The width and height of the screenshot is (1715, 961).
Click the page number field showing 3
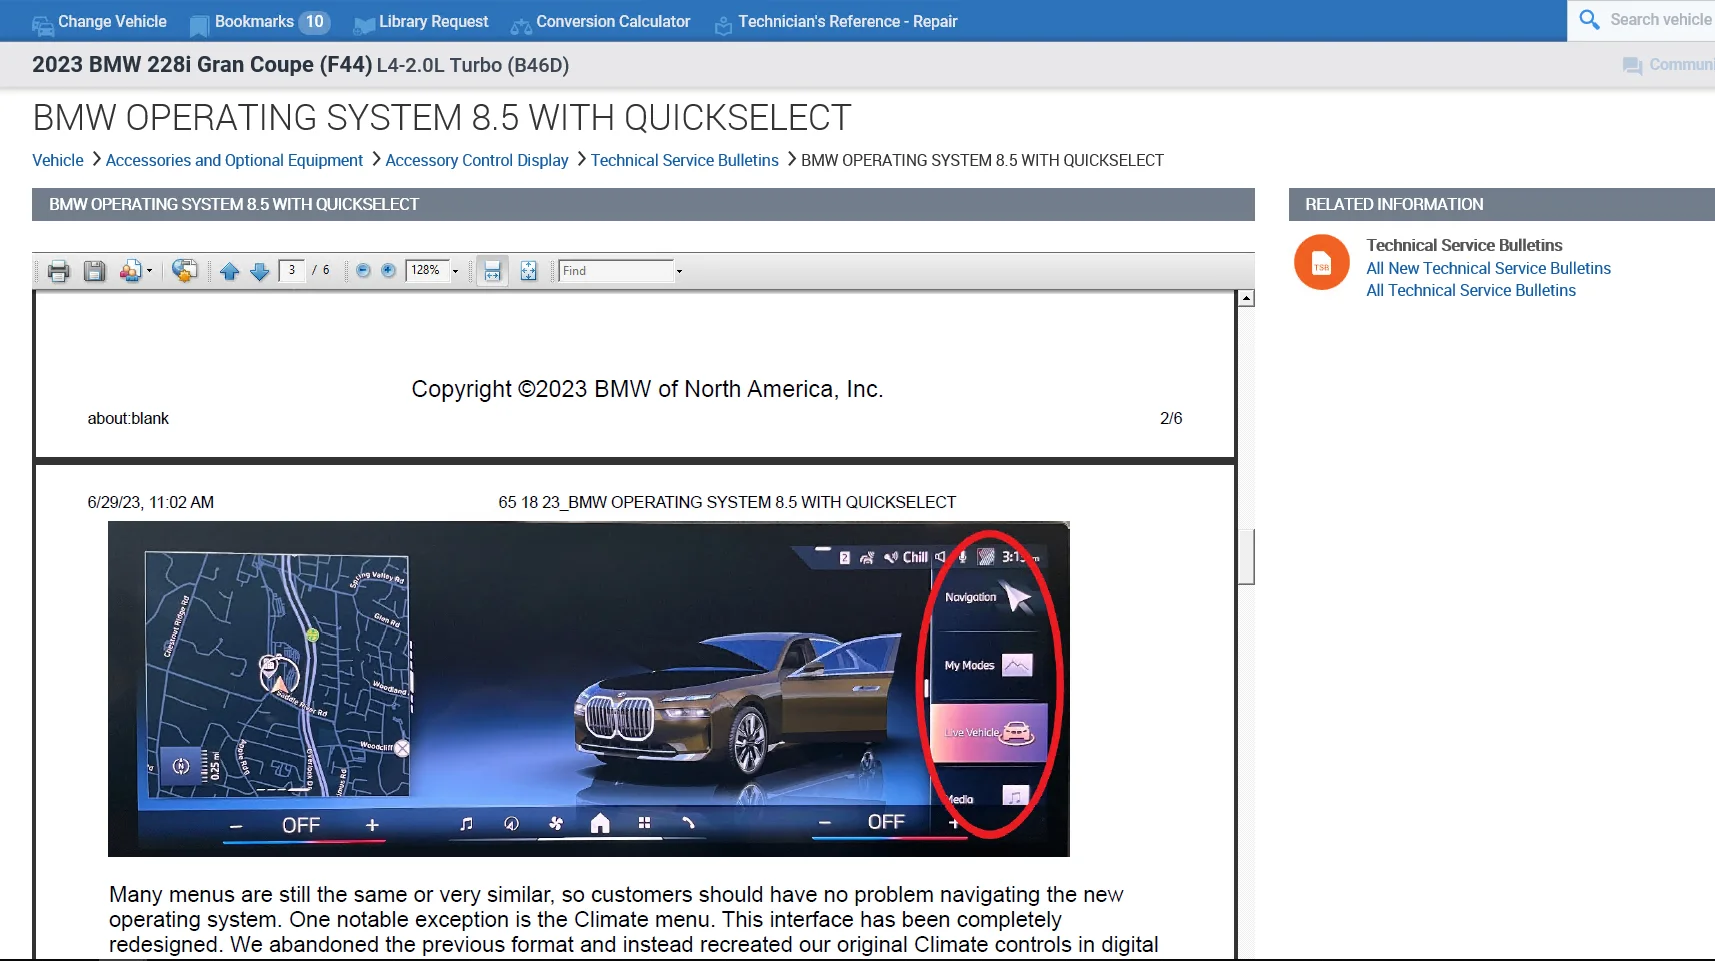[x=292, y=270]
